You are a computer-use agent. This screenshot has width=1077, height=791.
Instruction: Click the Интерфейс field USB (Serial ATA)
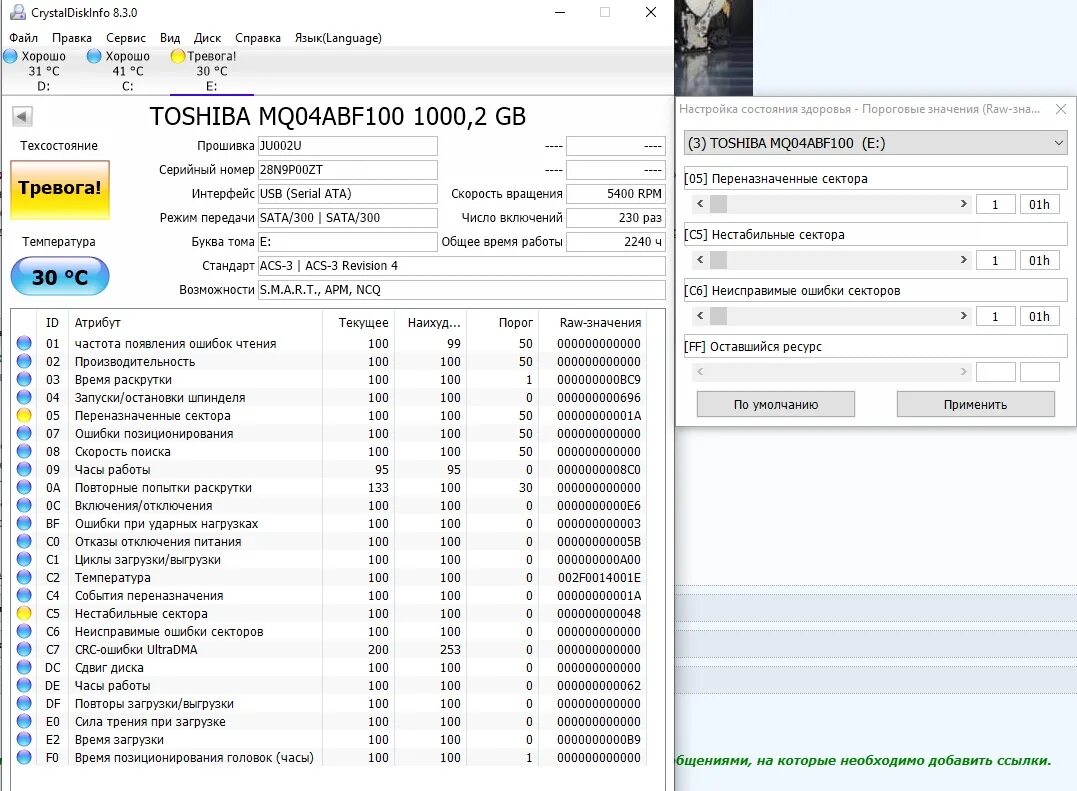(x=348, y=194)
